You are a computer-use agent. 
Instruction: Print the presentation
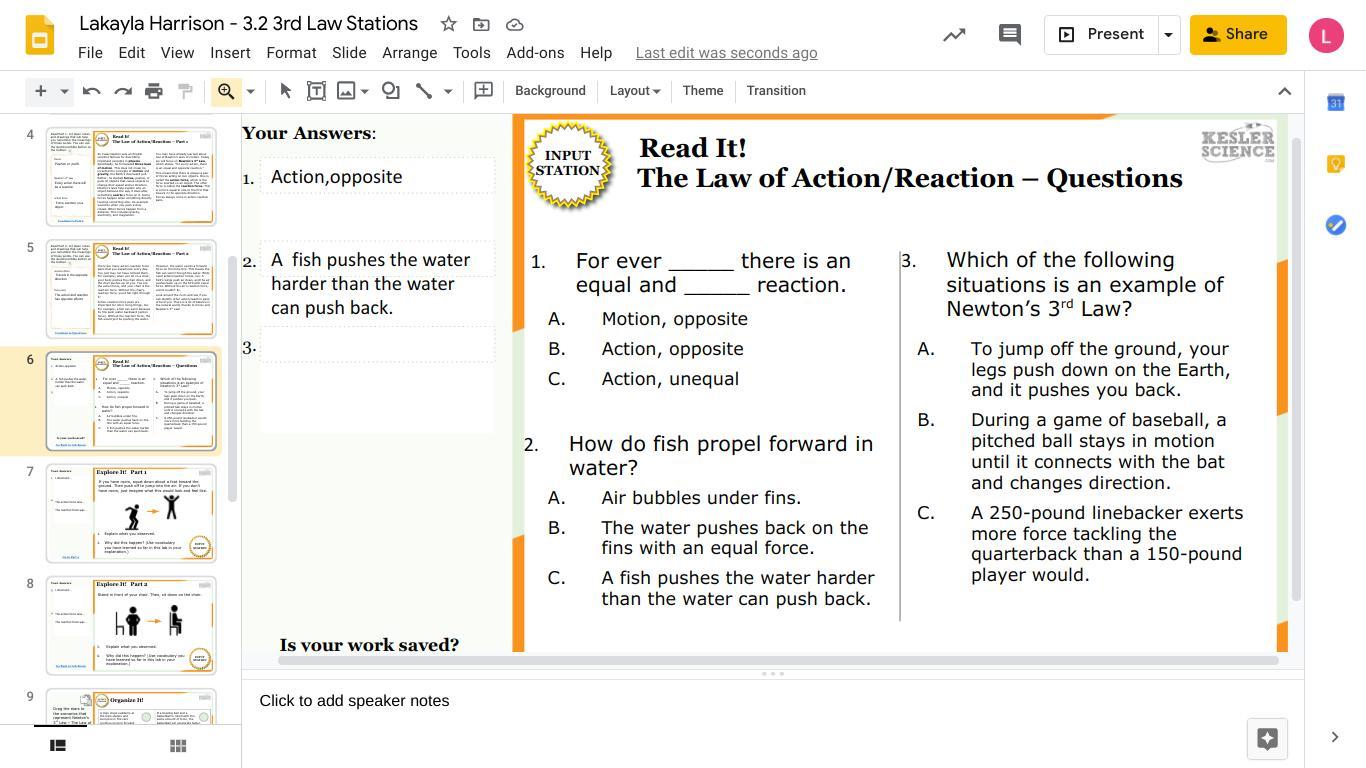[153, 91]
